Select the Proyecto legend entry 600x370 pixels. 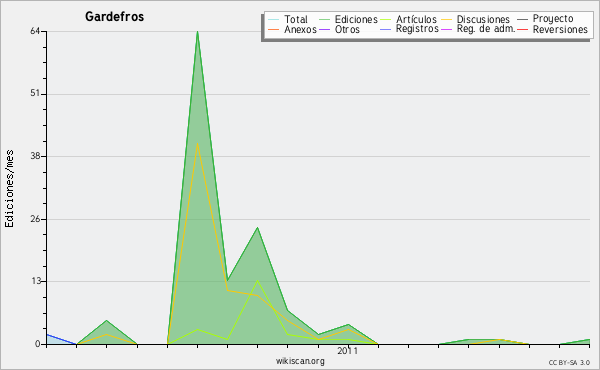tap(545, 18)
